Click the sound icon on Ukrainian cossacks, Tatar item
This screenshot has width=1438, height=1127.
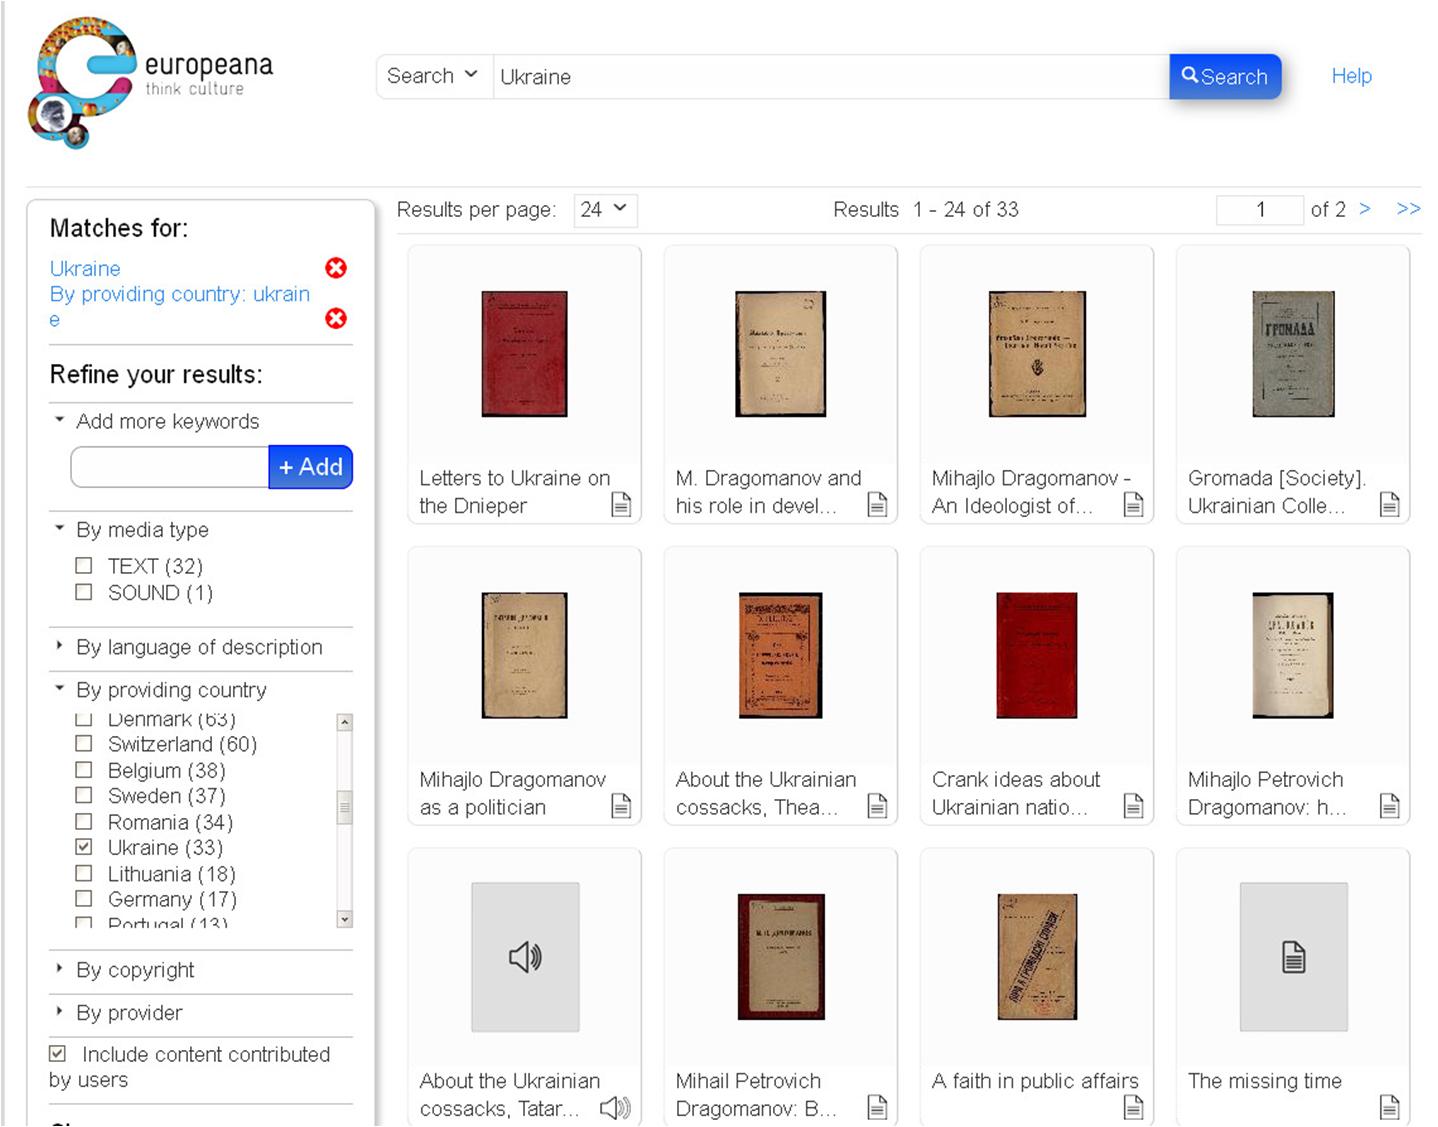(x=615, y=1107)
